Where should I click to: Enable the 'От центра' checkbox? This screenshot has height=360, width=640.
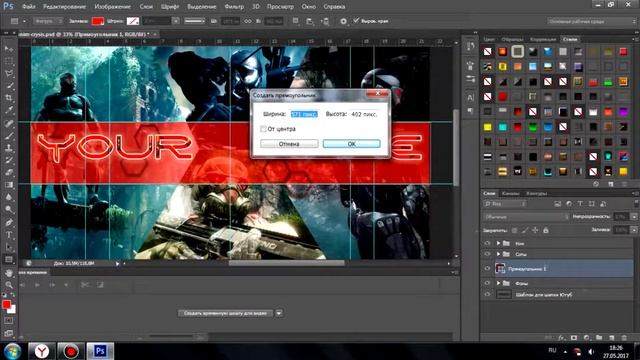263,129
